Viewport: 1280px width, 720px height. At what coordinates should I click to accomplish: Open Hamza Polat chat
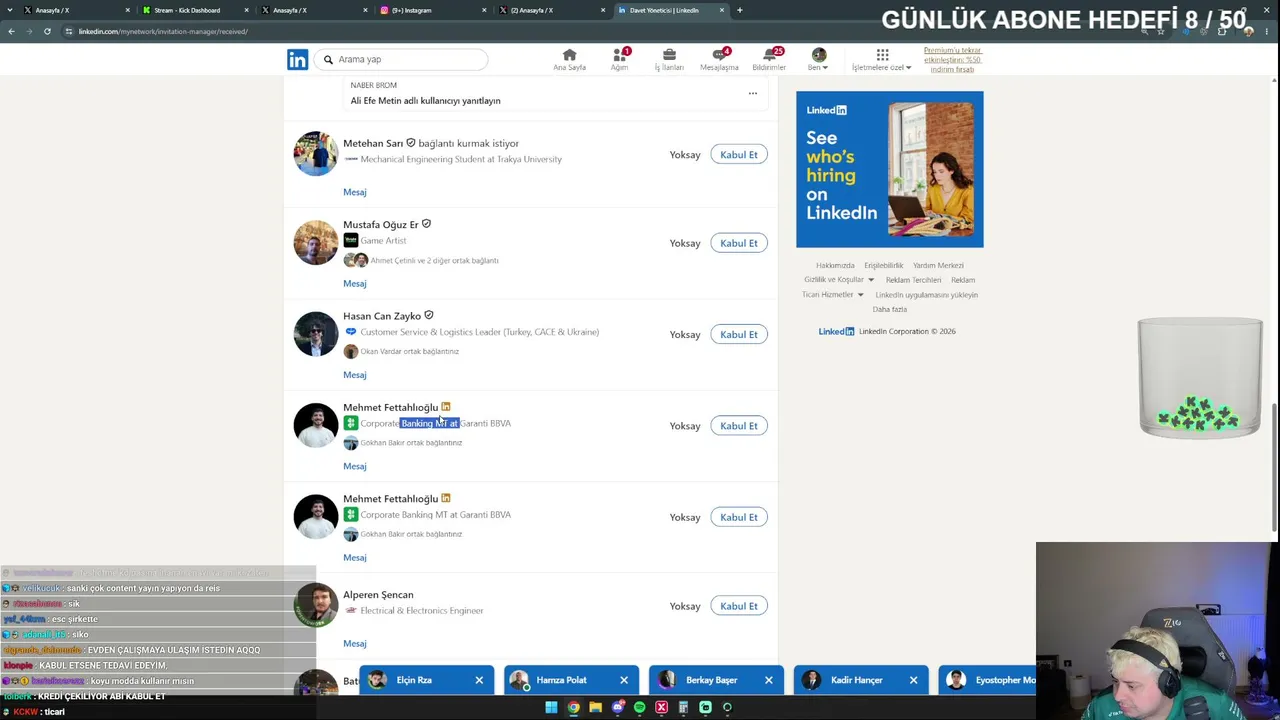tap(561, 680)
